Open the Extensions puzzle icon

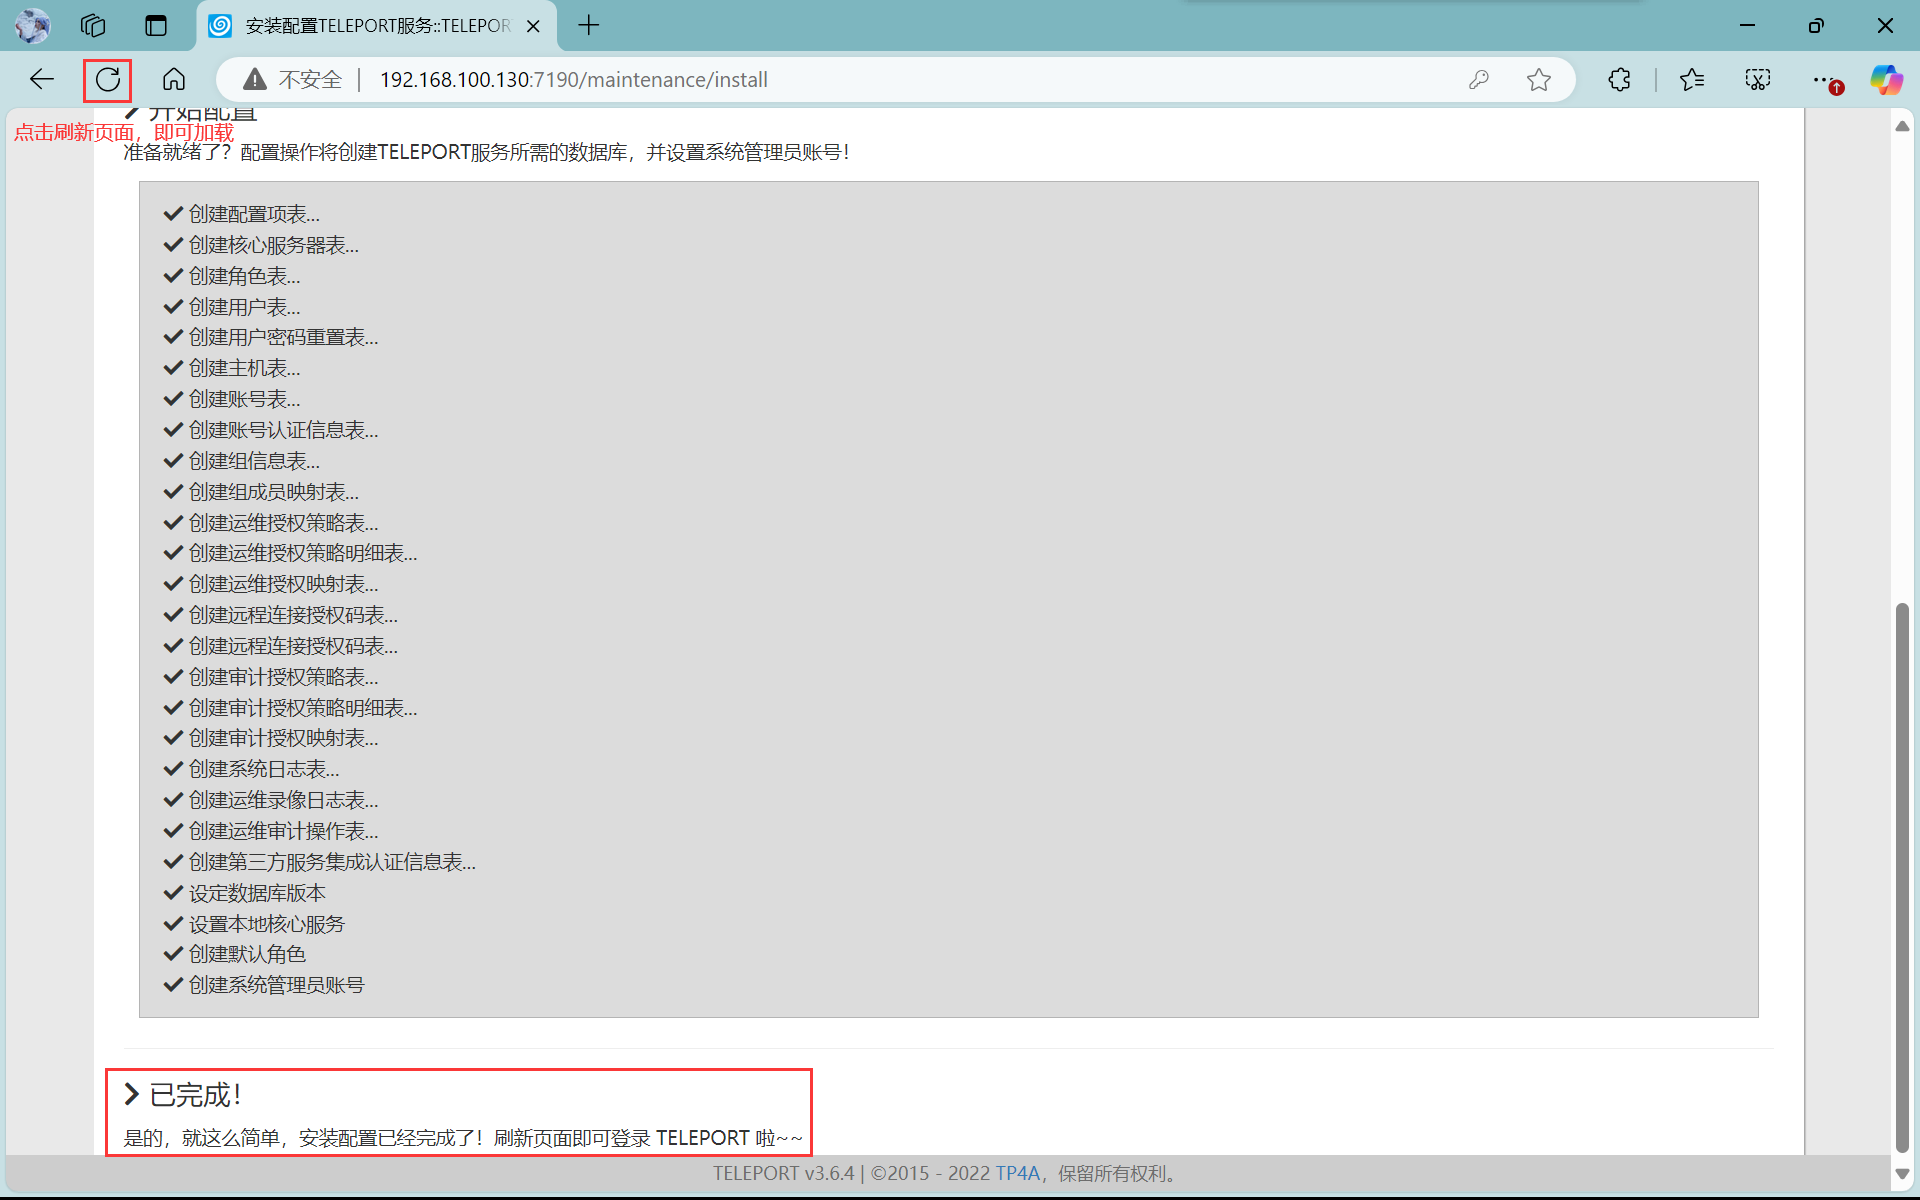coord(1619,80)
